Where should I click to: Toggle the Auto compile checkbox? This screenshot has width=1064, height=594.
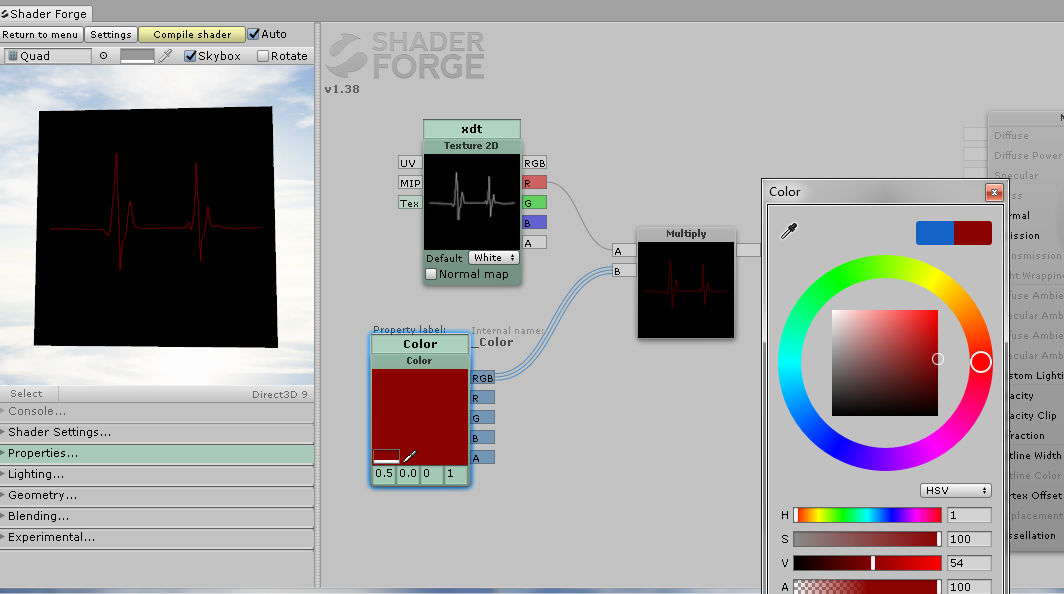tap(254, 34)
